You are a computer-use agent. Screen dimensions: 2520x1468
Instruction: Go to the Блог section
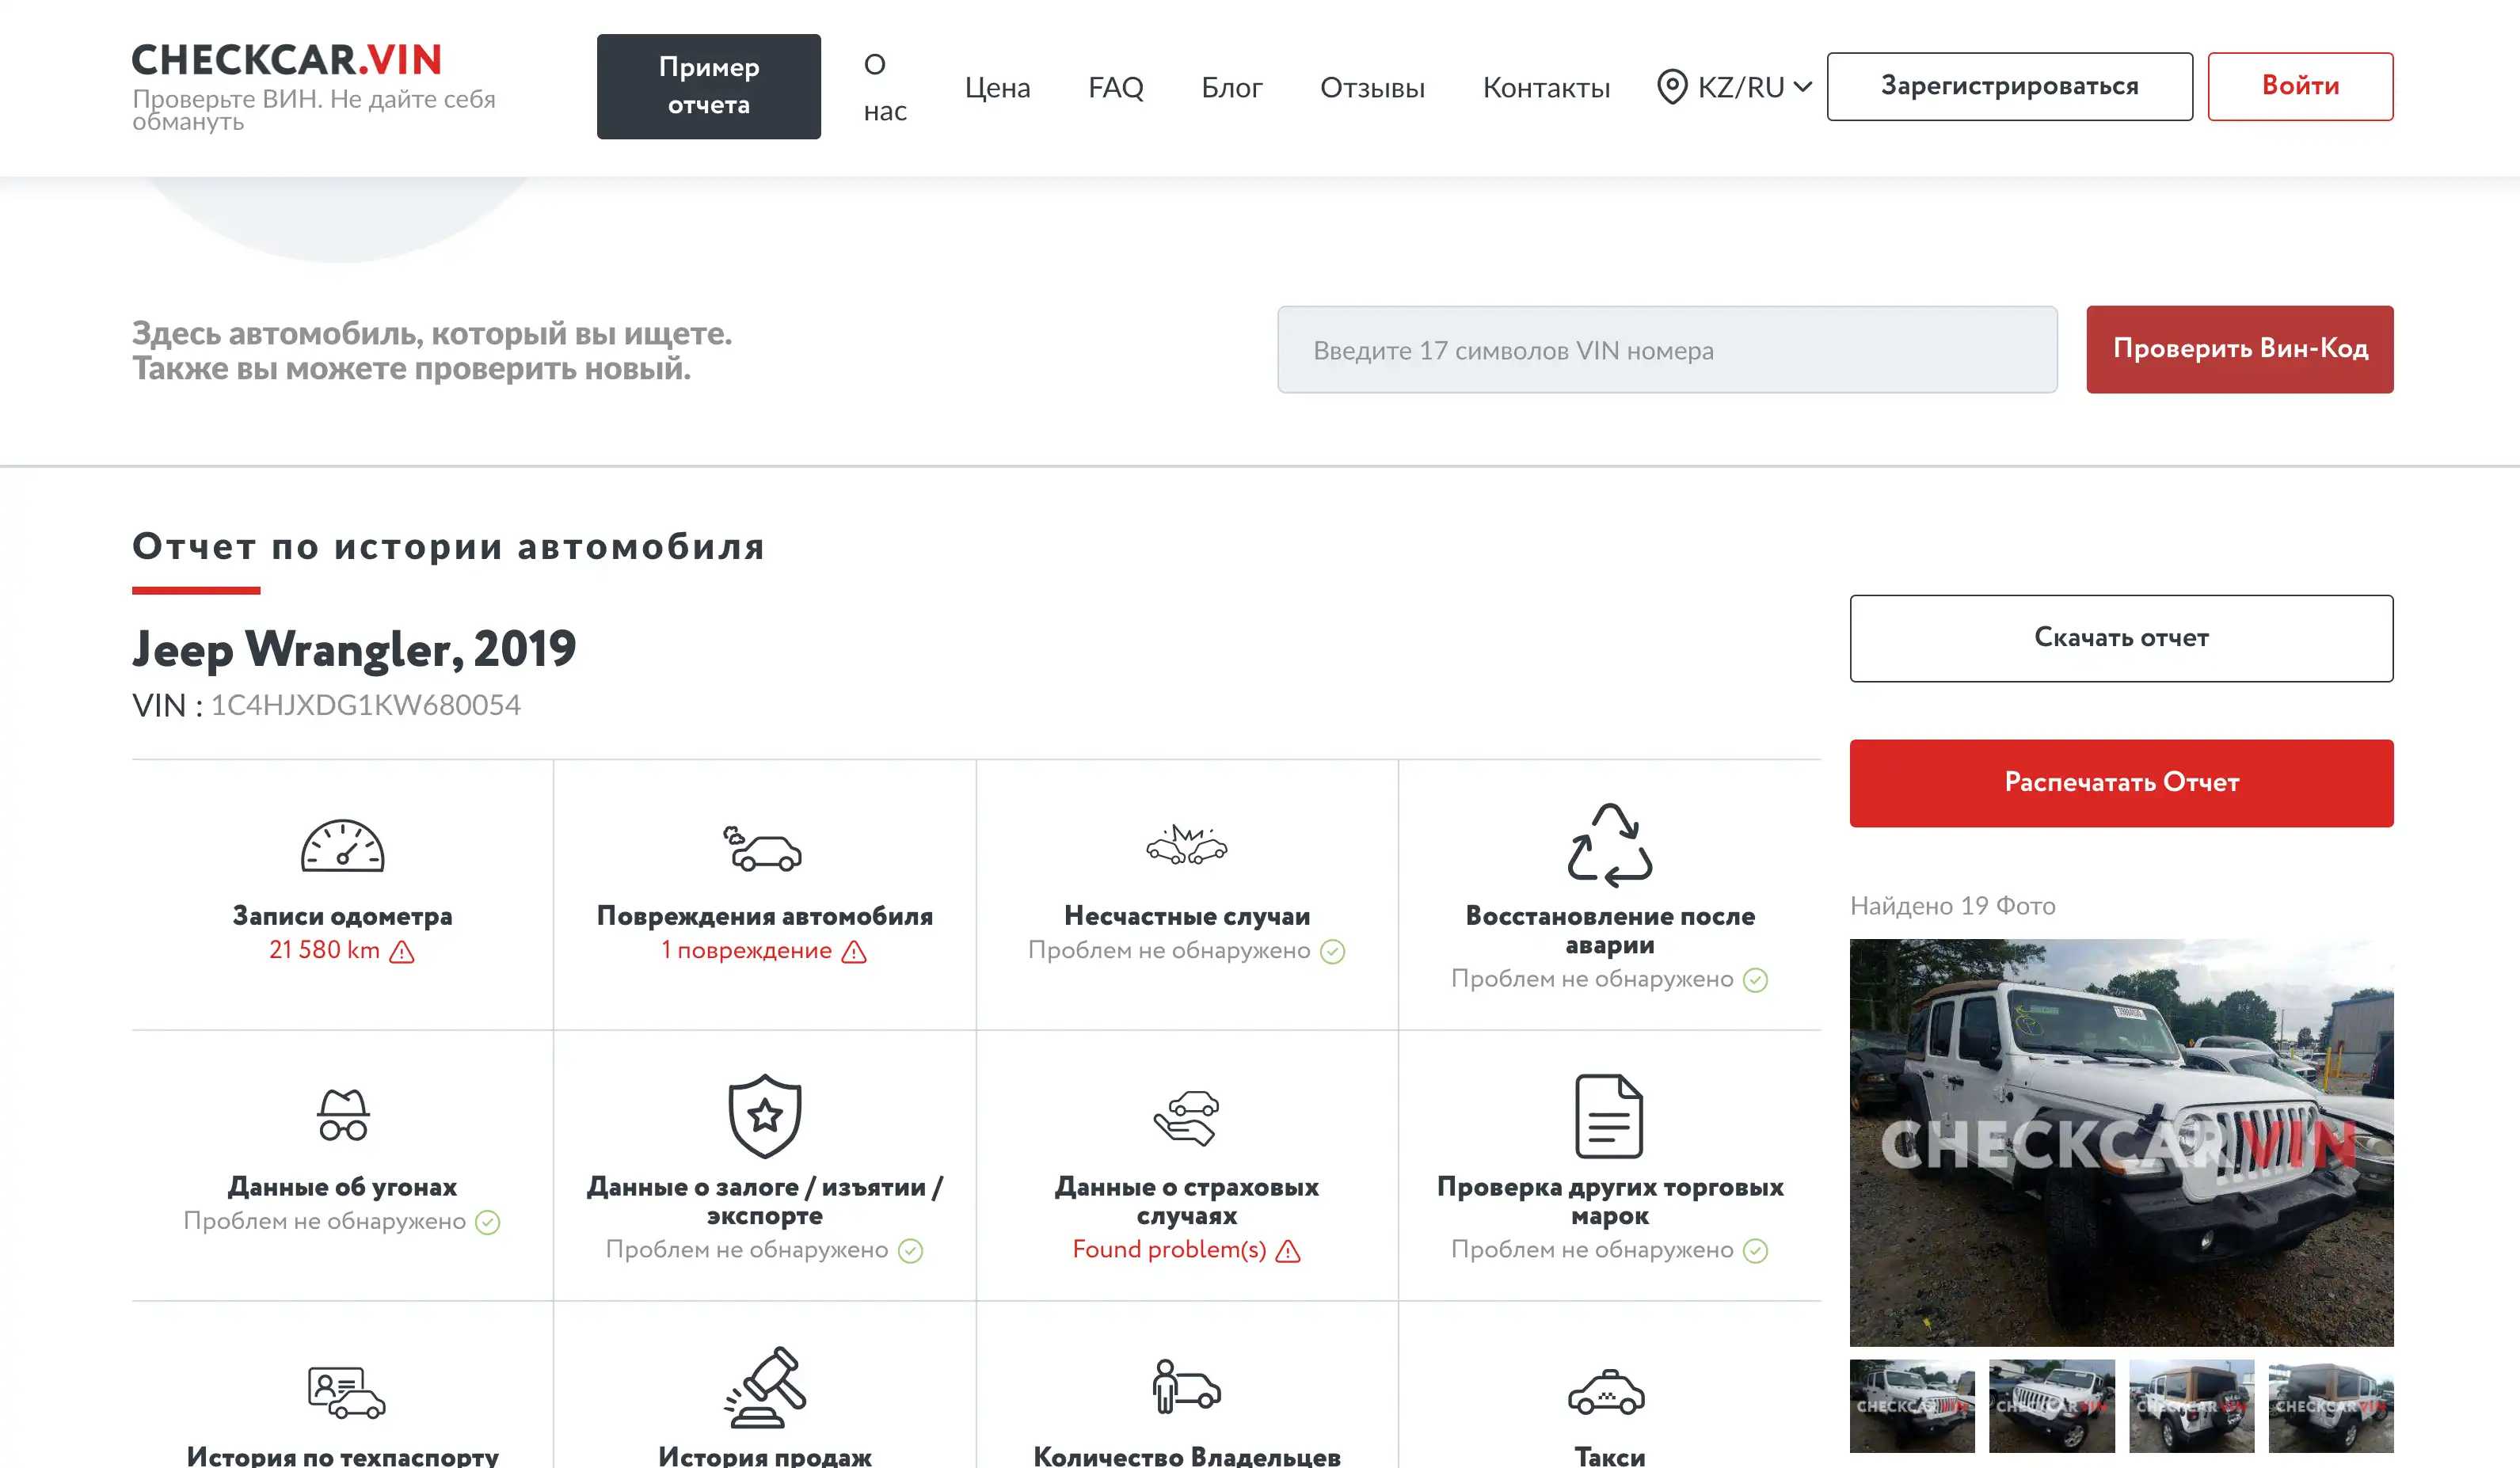pos(1232,87)
